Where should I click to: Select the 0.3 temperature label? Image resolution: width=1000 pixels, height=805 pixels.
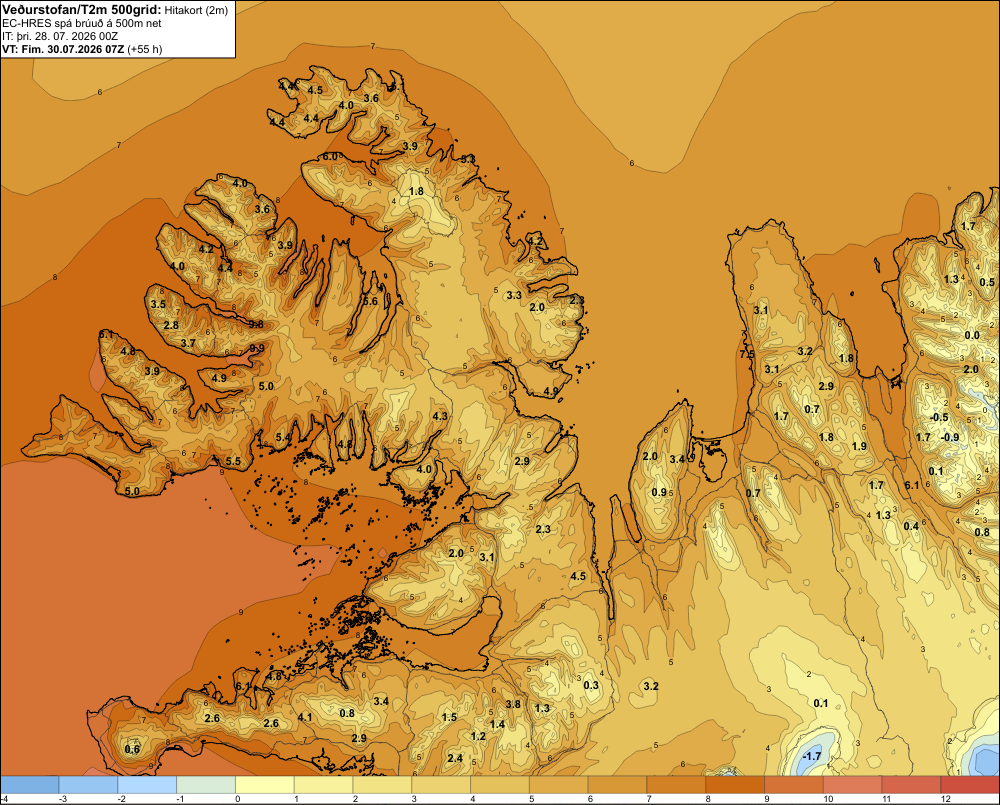[x=591, y=685]
